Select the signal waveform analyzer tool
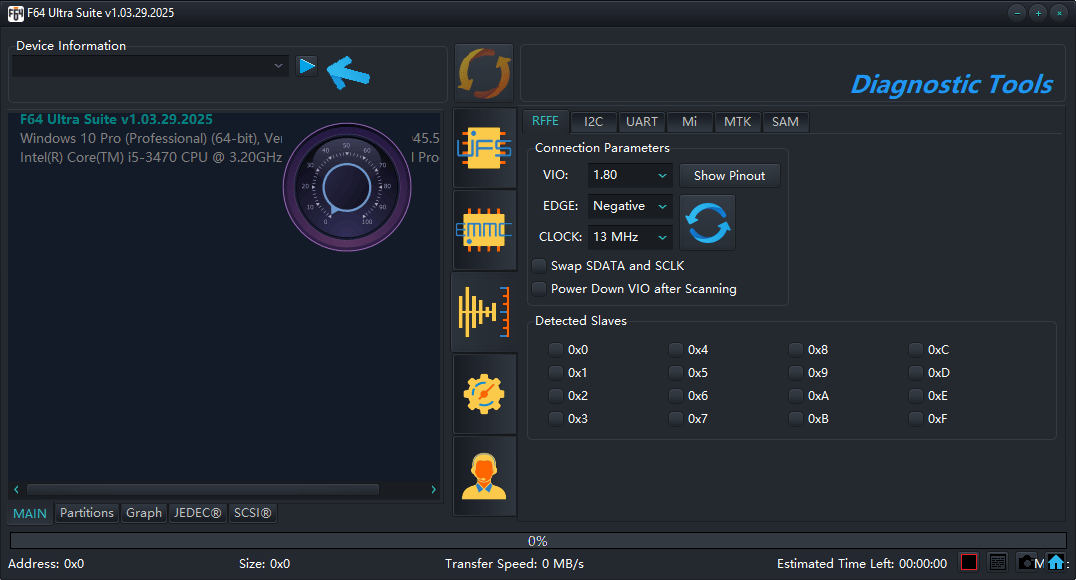Image resolution: width=1076 pixels, height=580 pixels. 484,312
